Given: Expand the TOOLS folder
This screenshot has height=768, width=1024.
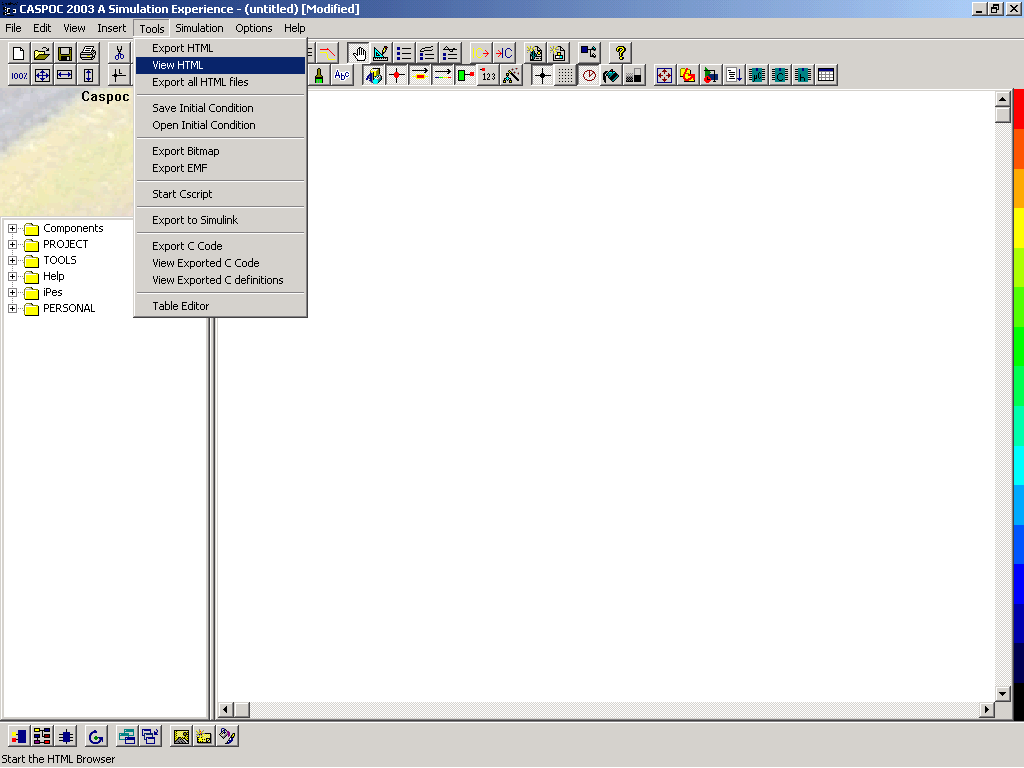Looking at the screenshot, I should tap(12, 261).
